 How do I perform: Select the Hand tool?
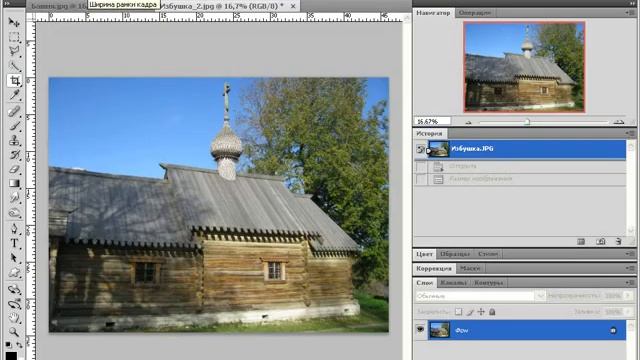point(14,318)
